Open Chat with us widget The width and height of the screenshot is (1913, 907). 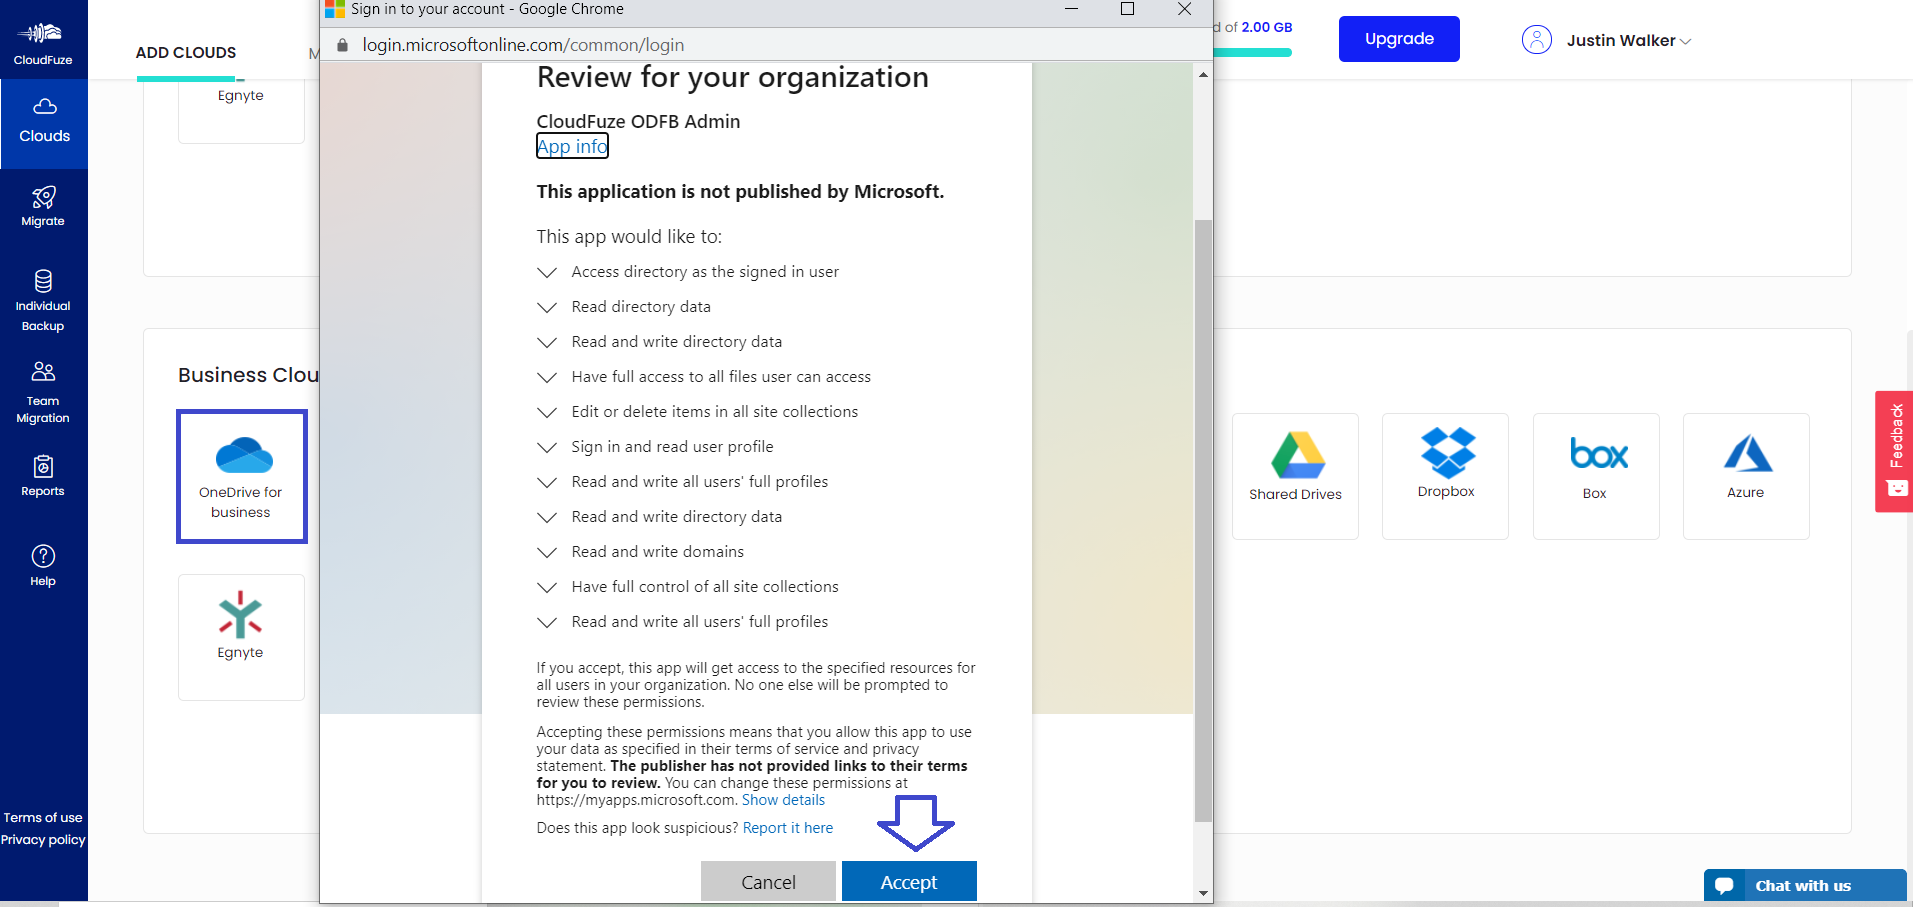[1805, 886]
